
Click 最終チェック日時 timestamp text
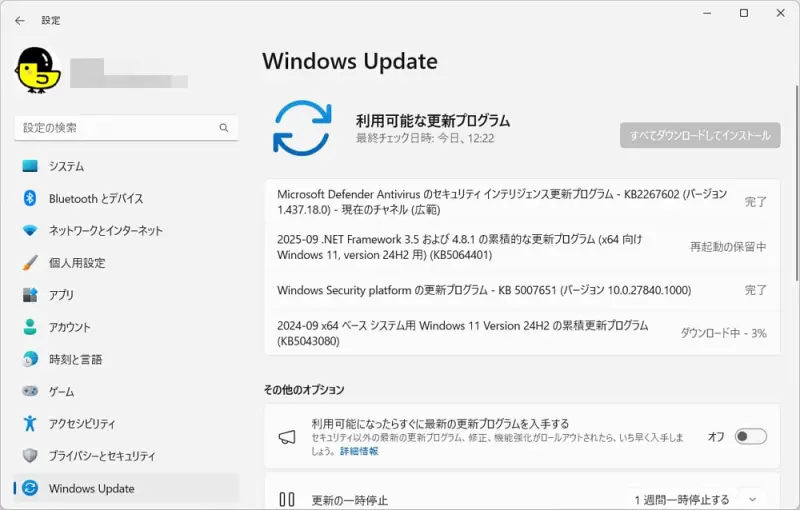[425, 138]
